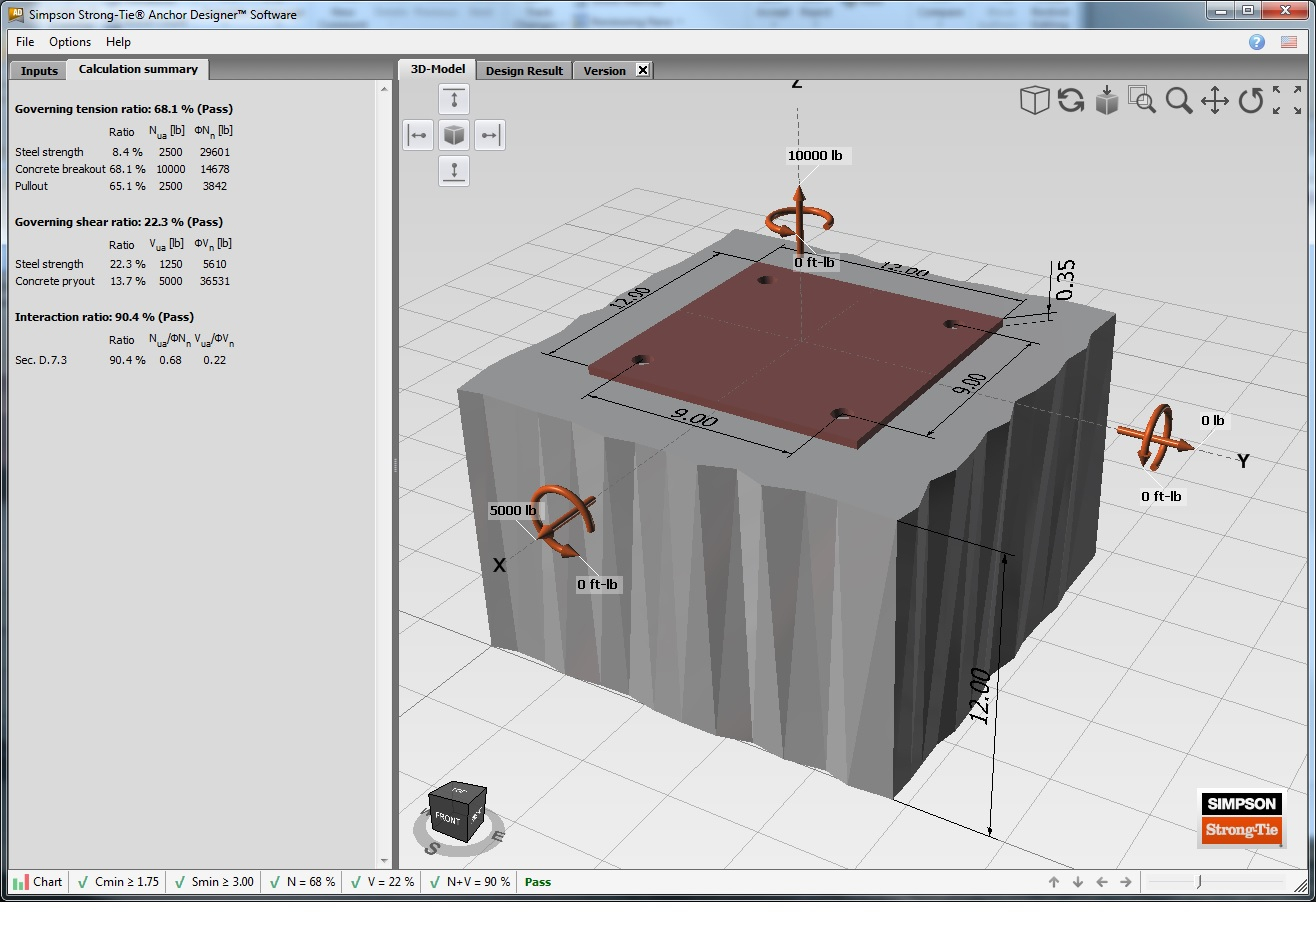
Task: Open the help question mark icon
Action: click(1257, 42)
